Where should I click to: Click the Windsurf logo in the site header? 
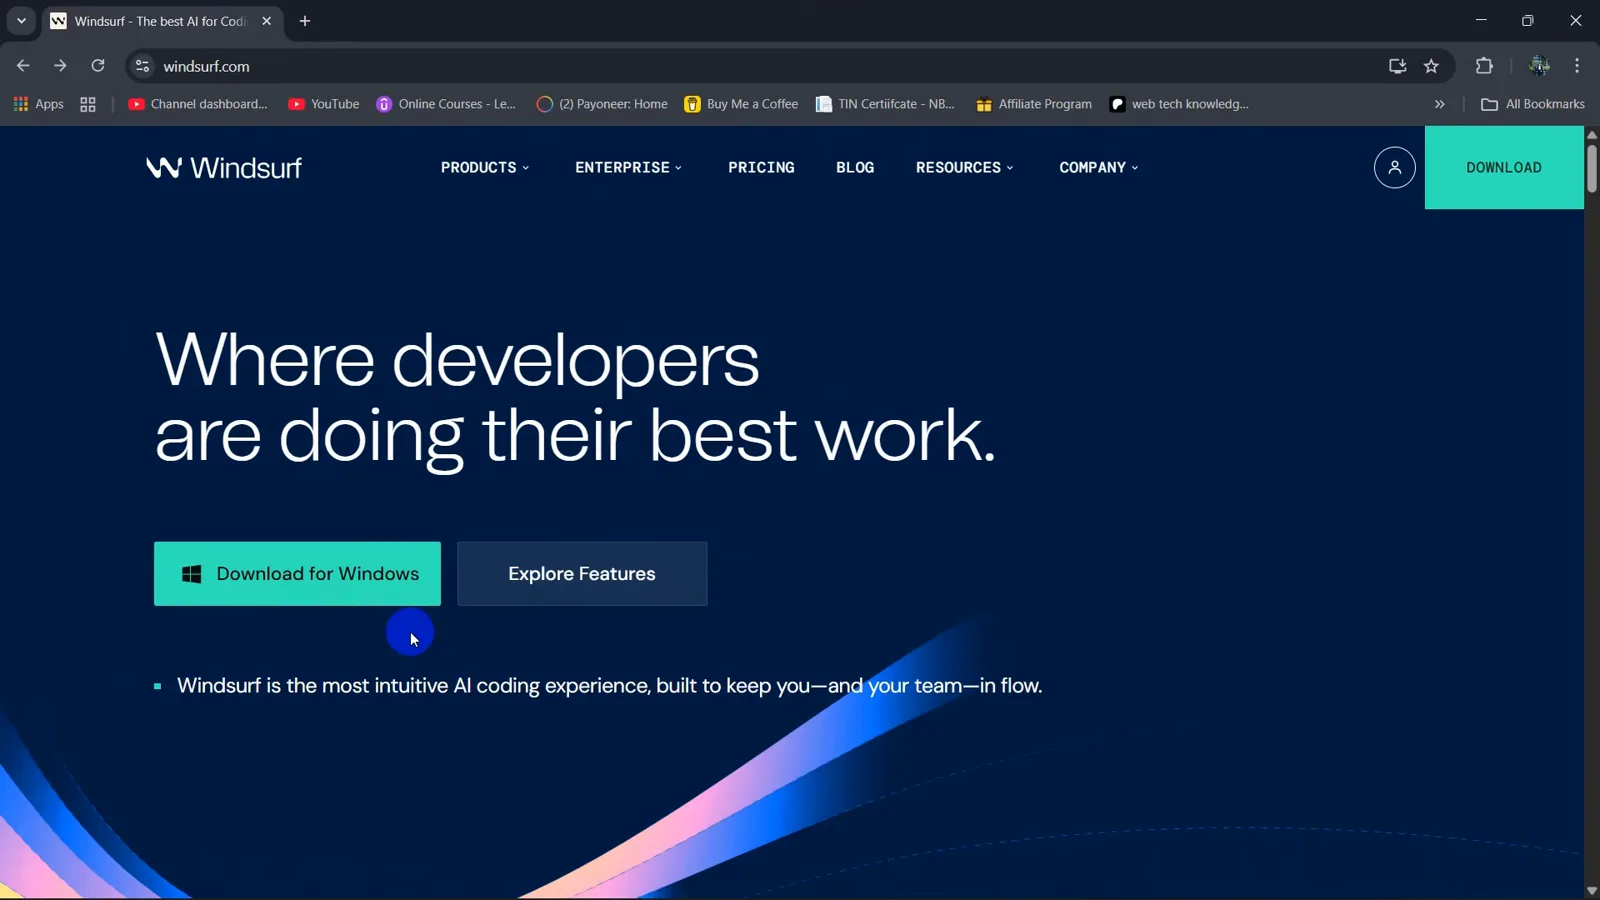[224, 167]
